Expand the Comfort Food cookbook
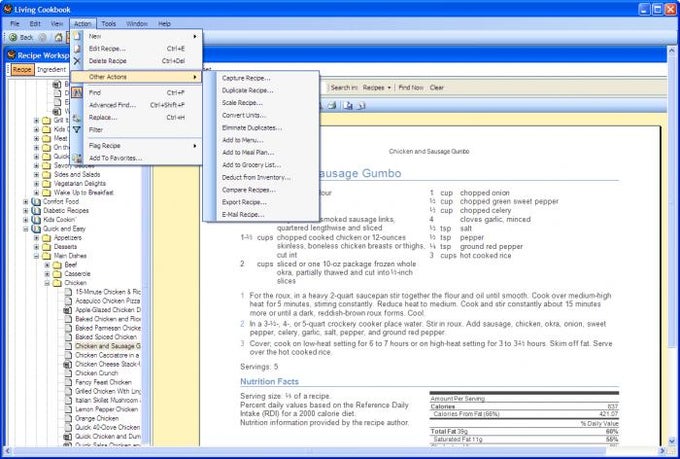Screen dimensions: 680x459 (x=26, y=202)
